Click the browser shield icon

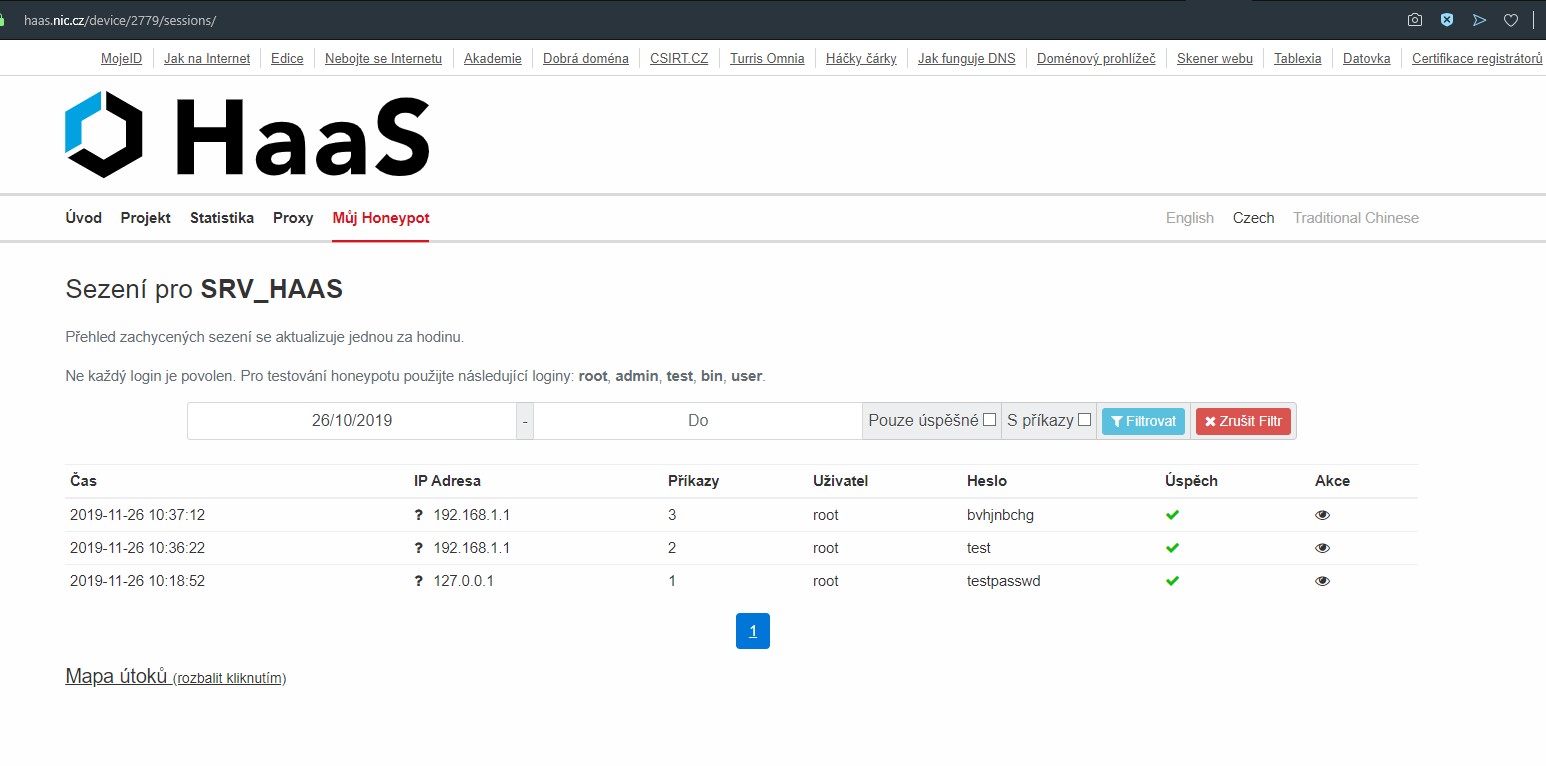1447,20
